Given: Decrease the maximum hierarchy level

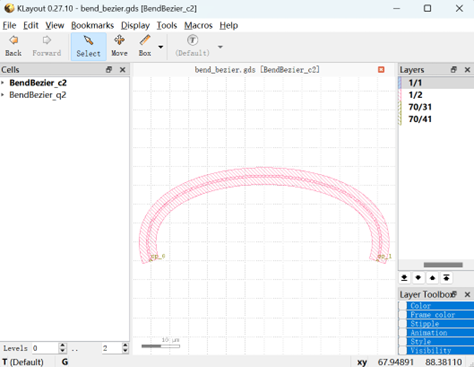Looking at the screenshot, I should coord(125,351).
